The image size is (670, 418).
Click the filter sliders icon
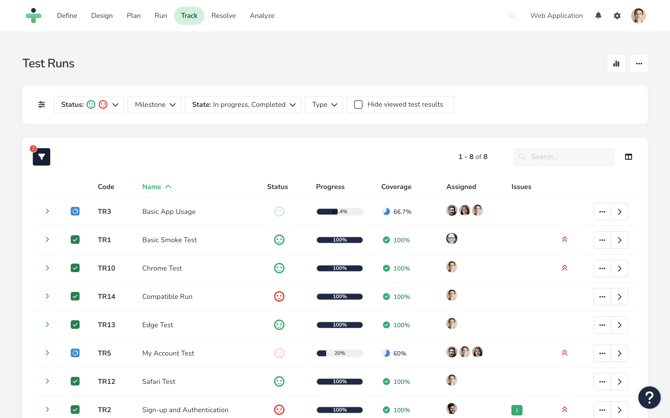click(x=42, y=105)
